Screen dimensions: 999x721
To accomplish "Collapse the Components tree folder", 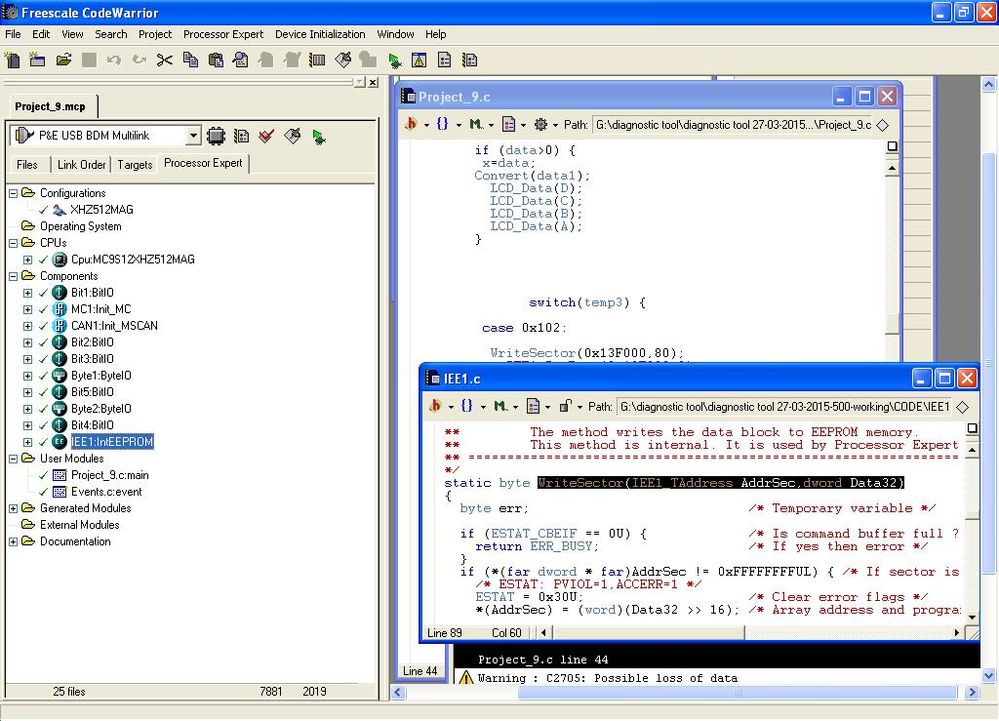I will 13,276.
